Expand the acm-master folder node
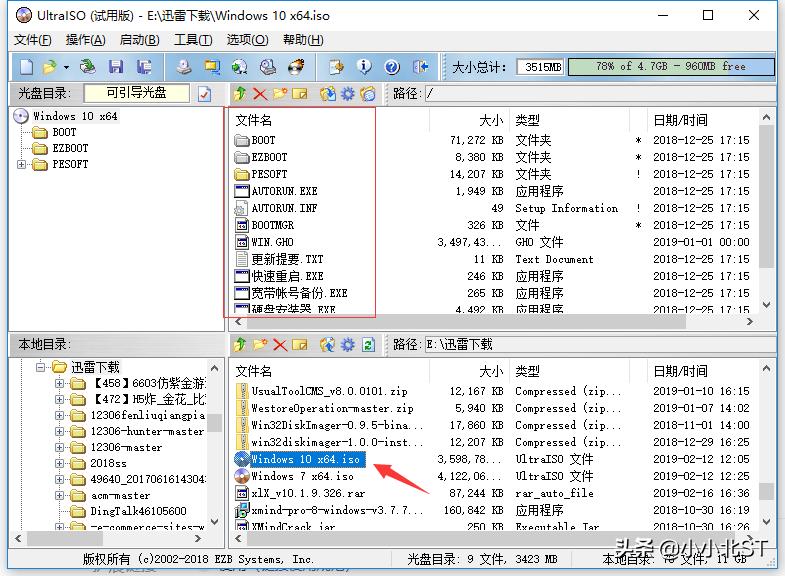The image size is (785, 576). (60, 495)
